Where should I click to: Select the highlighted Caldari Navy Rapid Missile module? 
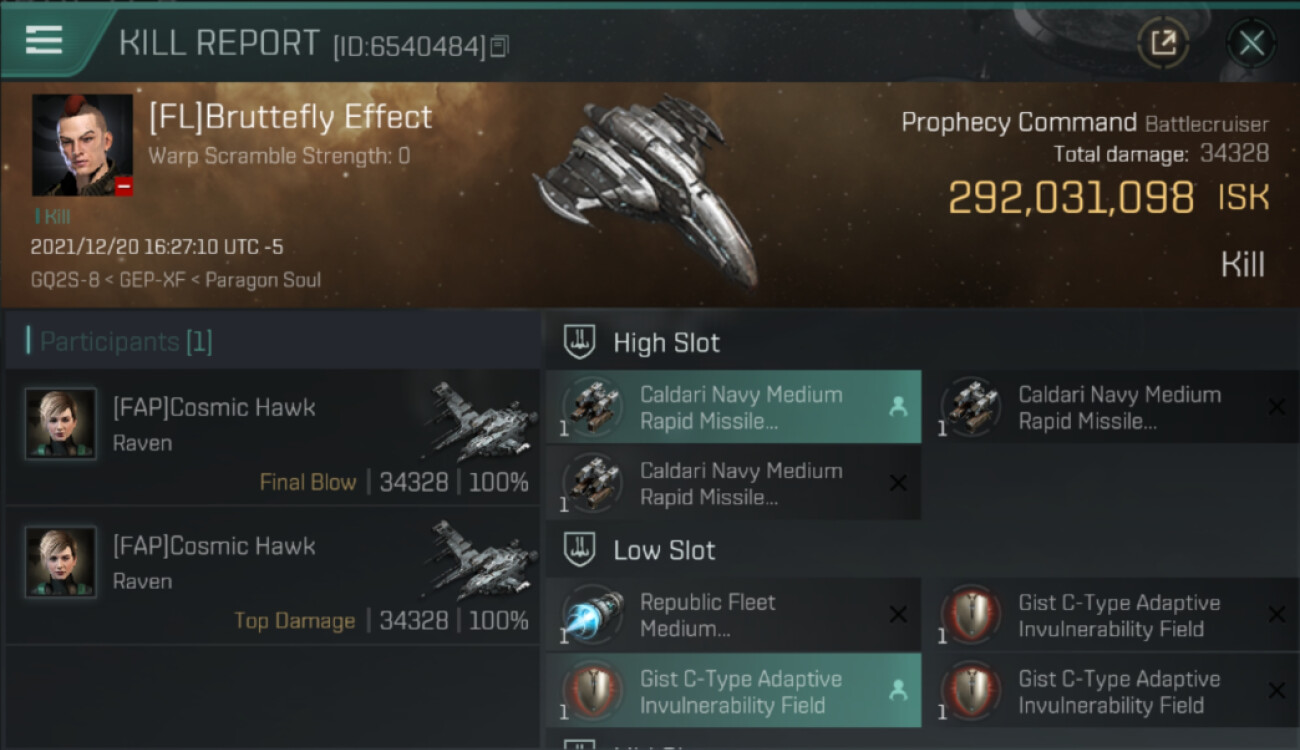click(x=733, y=407)
